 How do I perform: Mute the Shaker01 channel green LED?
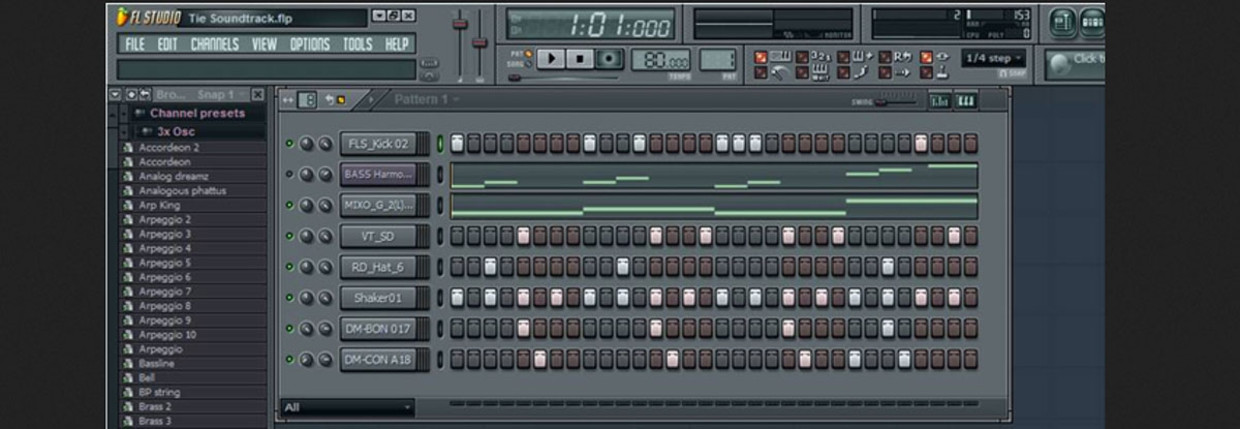pos(290,297)
